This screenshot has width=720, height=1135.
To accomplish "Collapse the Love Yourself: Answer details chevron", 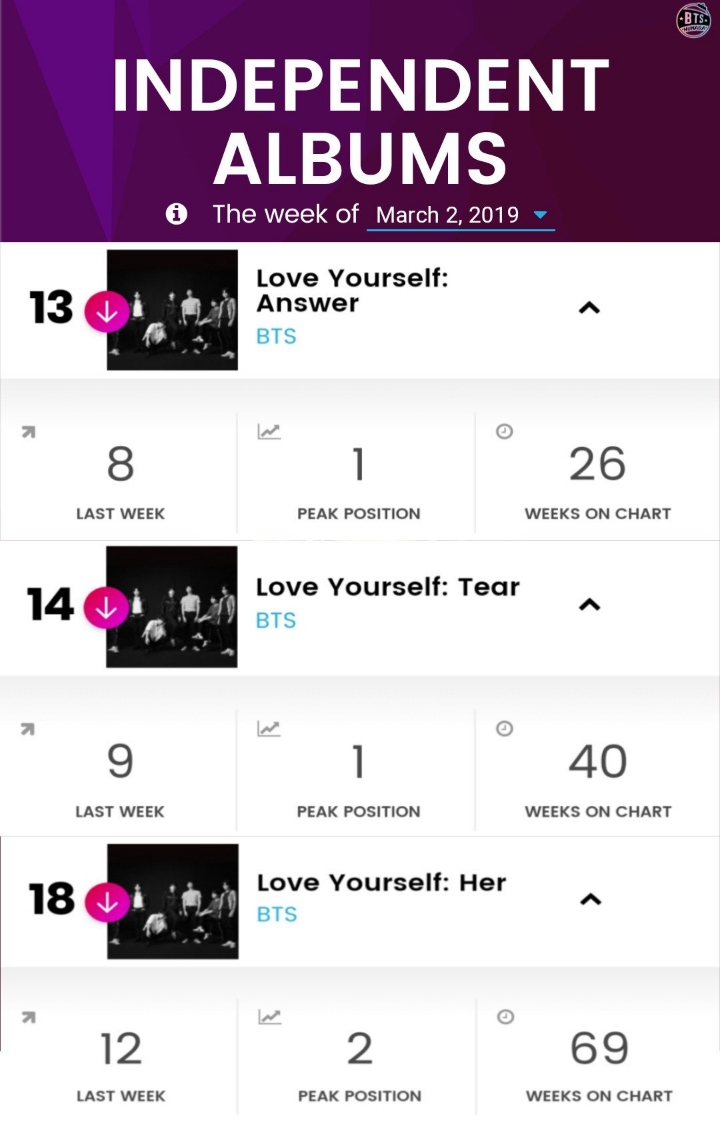I will click(590, 308).
